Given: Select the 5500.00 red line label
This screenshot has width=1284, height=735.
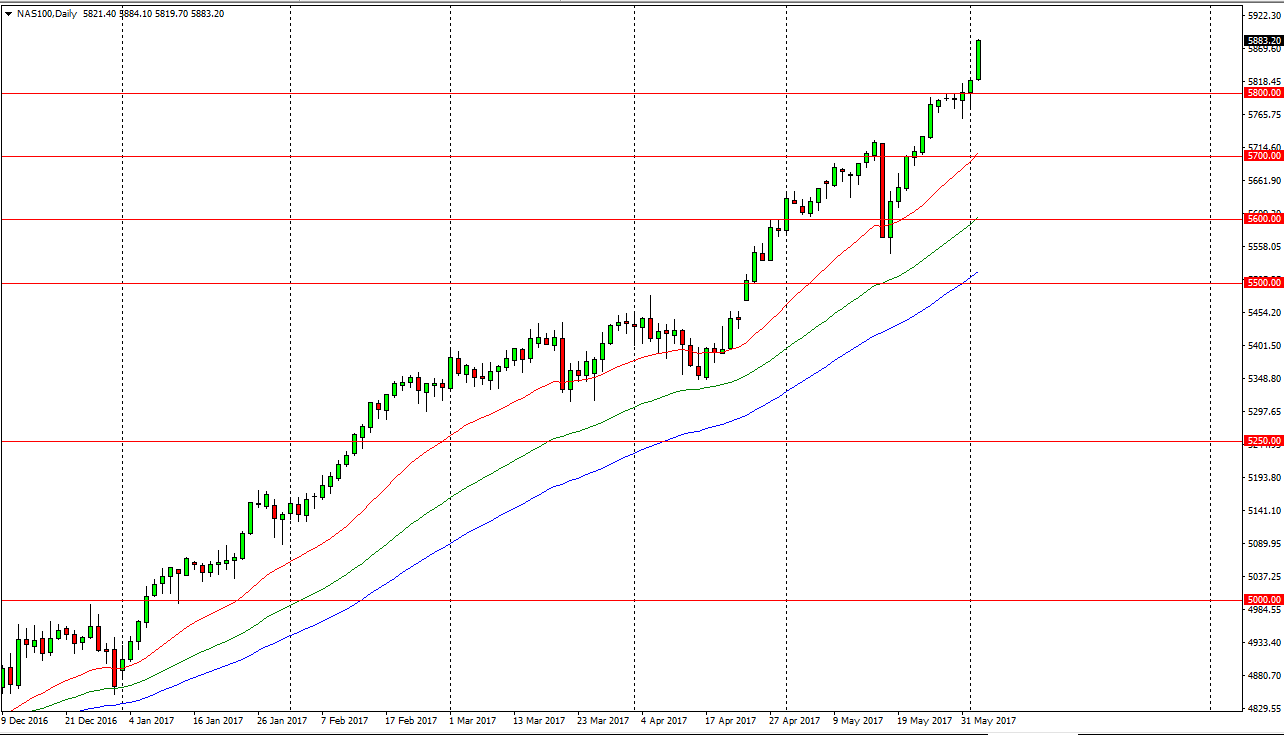Looking at the screenshot, I should pos(1264,283).
